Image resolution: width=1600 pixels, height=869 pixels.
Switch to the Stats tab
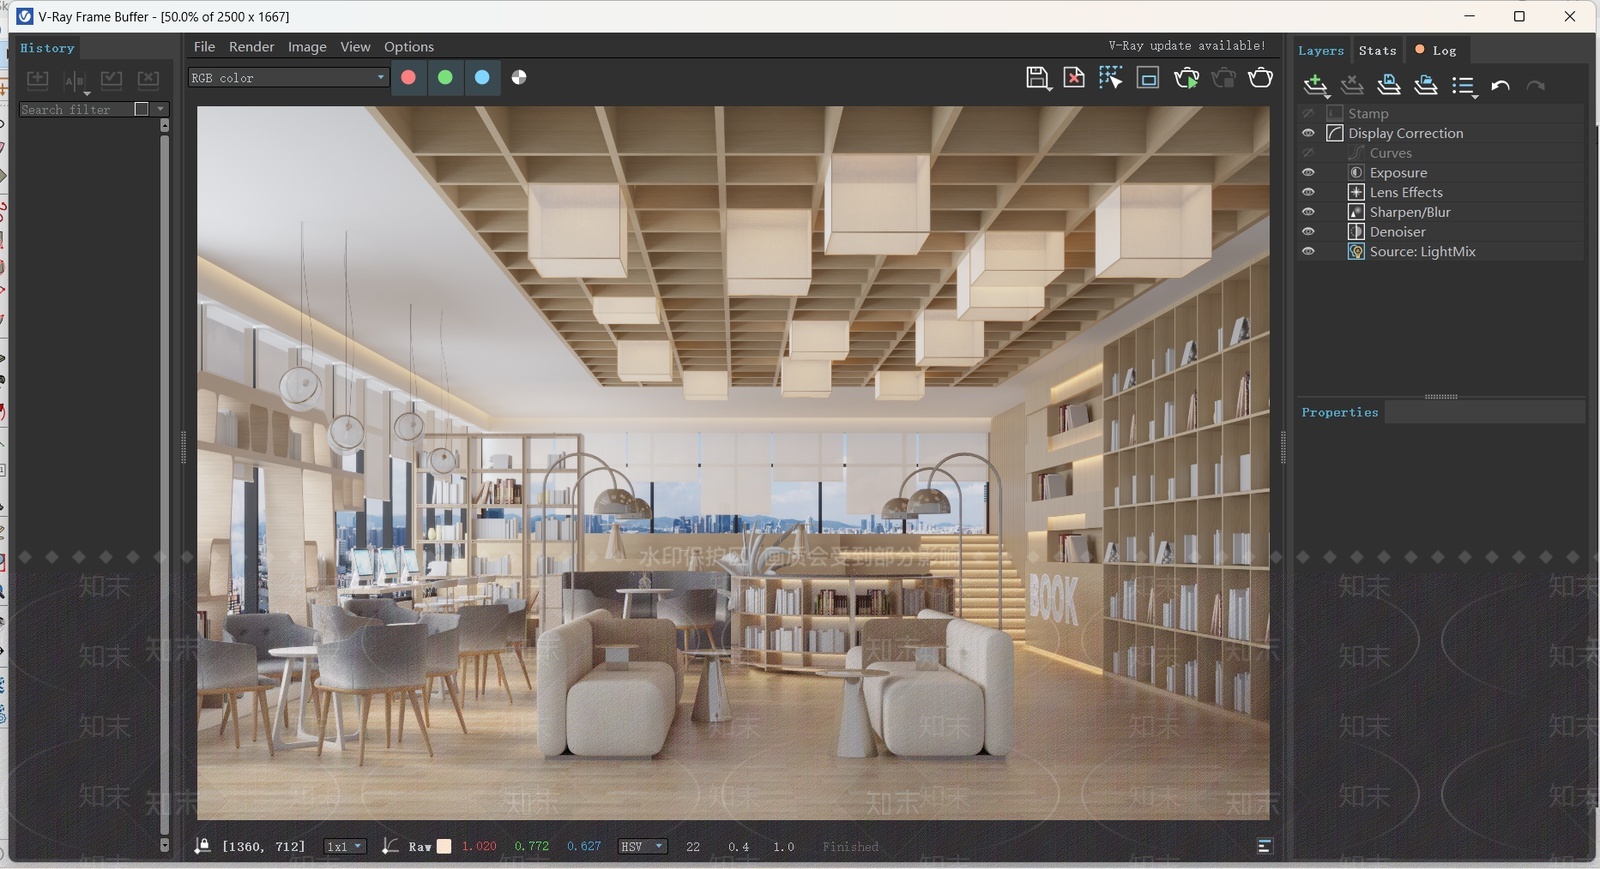pos(1377,50)
